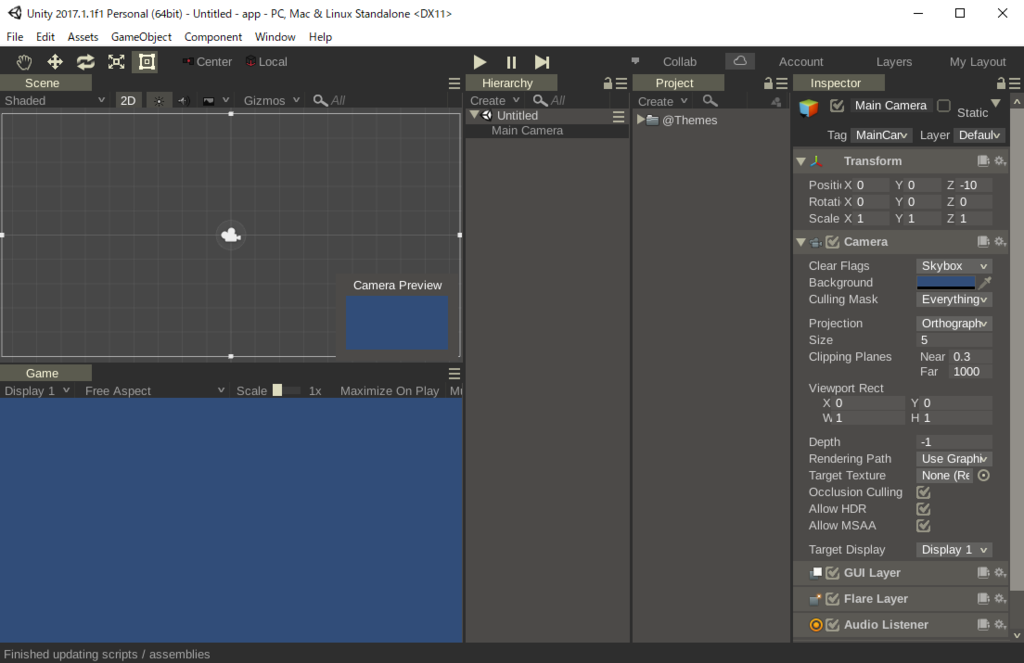The width and height of the screenshot is (1024, 663).
Task: Open the GameObject menu
Action: click(x=140, y=37)
